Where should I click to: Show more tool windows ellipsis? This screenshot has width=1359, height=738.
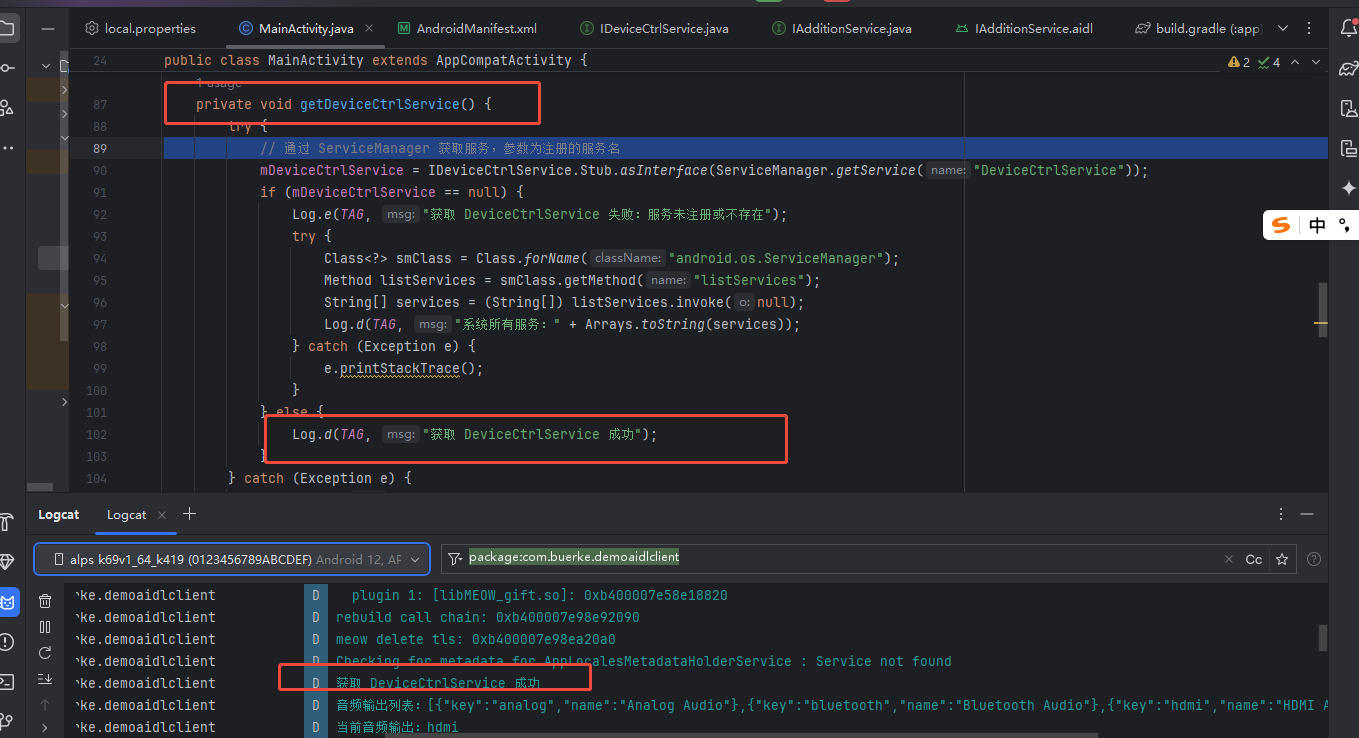tap(6, 147)
